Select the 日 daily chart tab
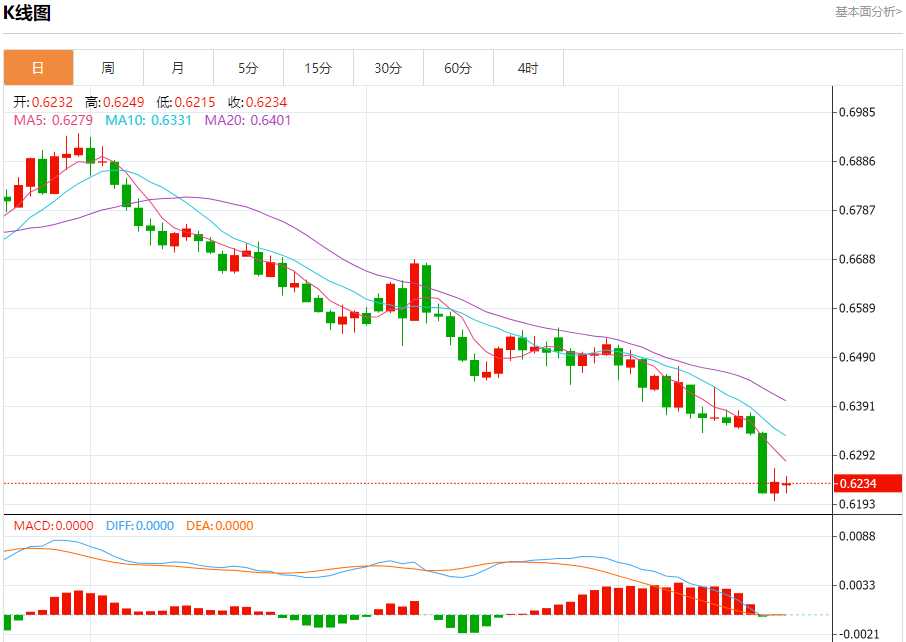 coord(38,68)
